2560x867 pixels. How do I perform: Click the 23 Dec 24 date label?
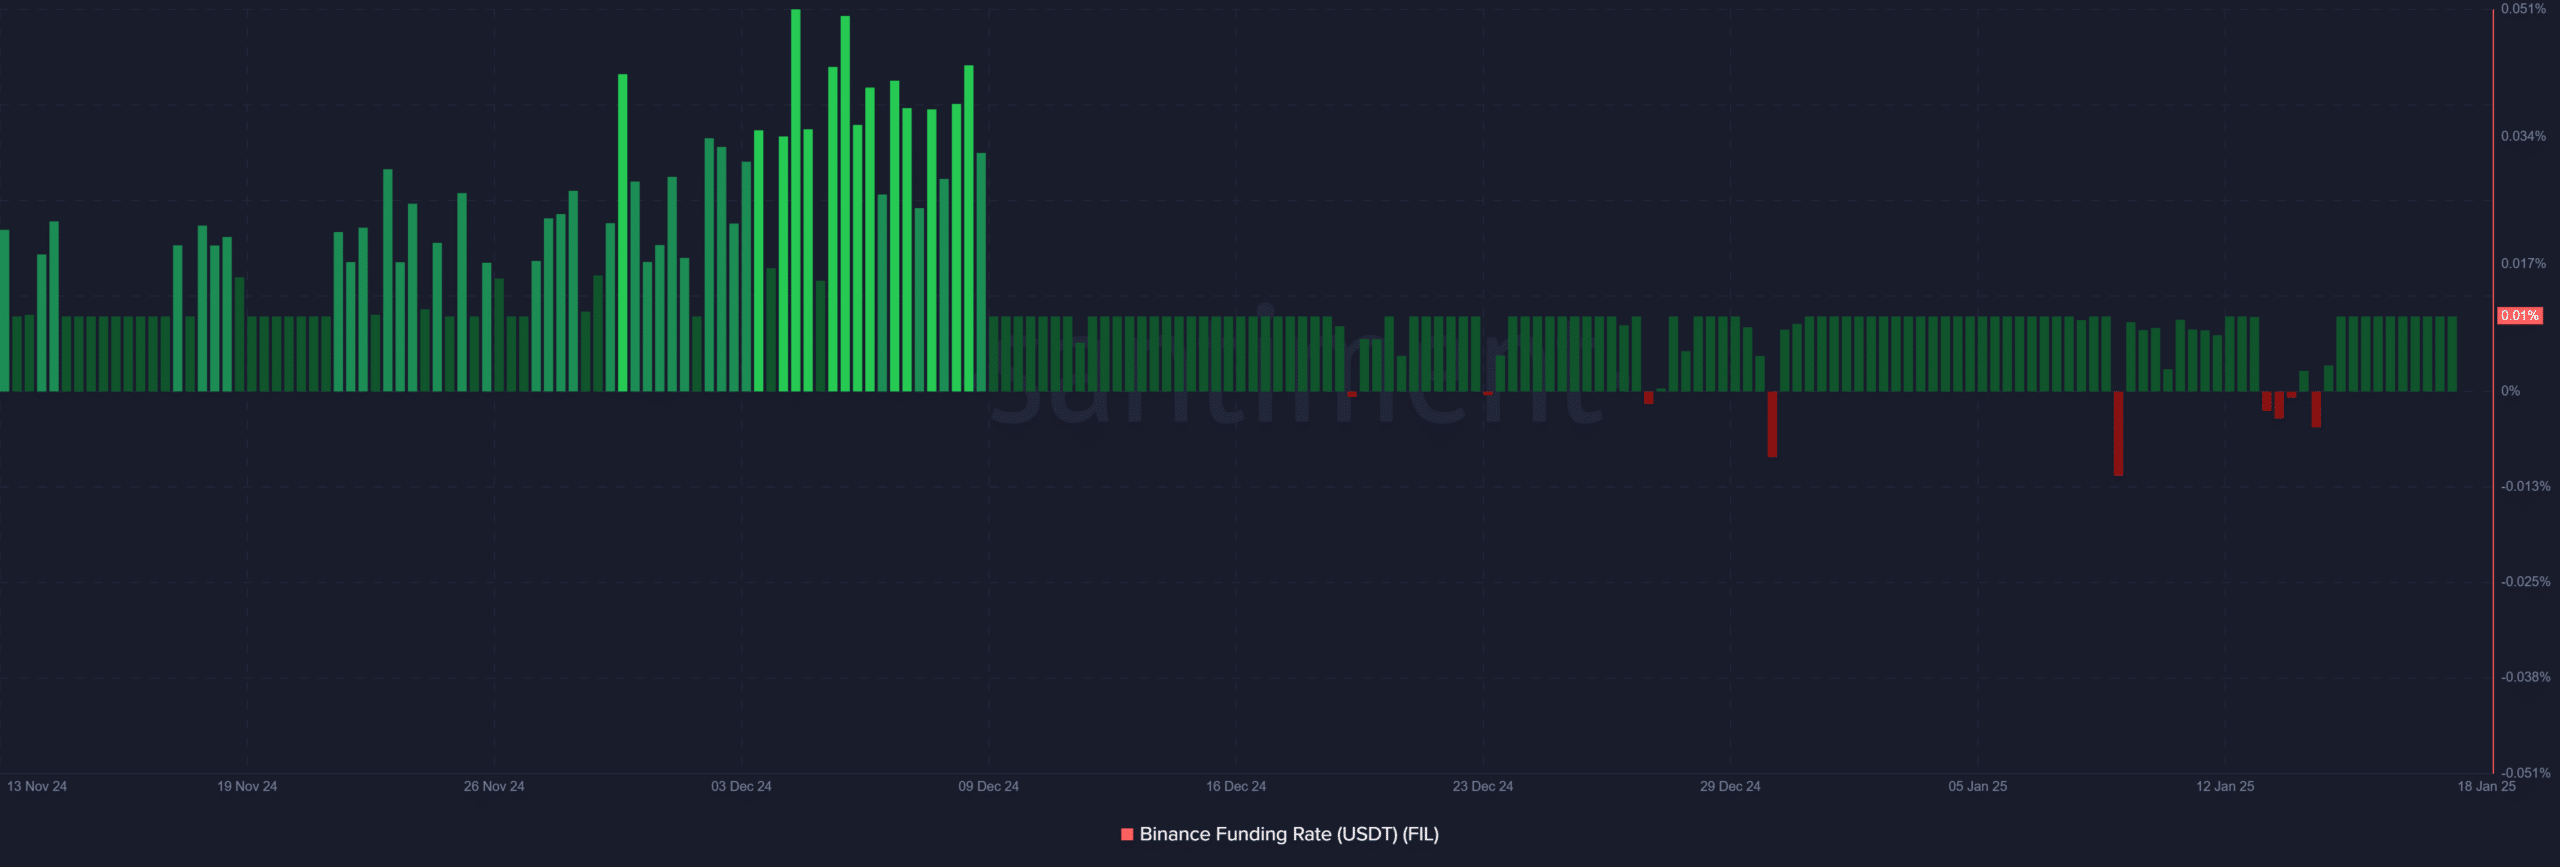point(1483,786)
